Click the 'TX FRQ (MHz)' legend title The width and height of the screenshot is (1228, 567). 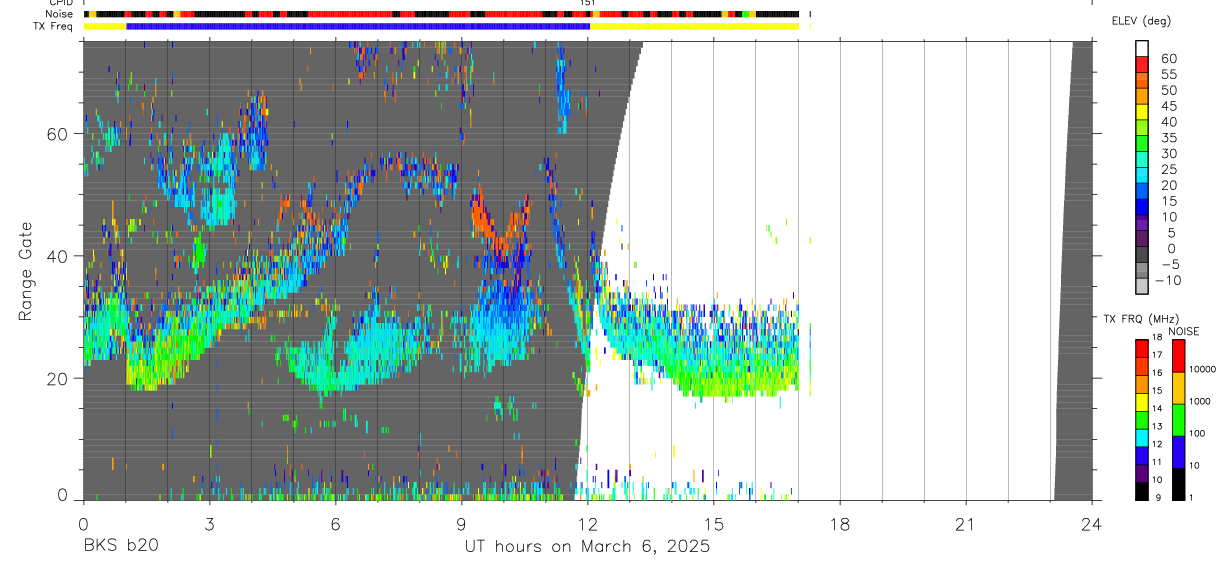tap(1139, 319)
